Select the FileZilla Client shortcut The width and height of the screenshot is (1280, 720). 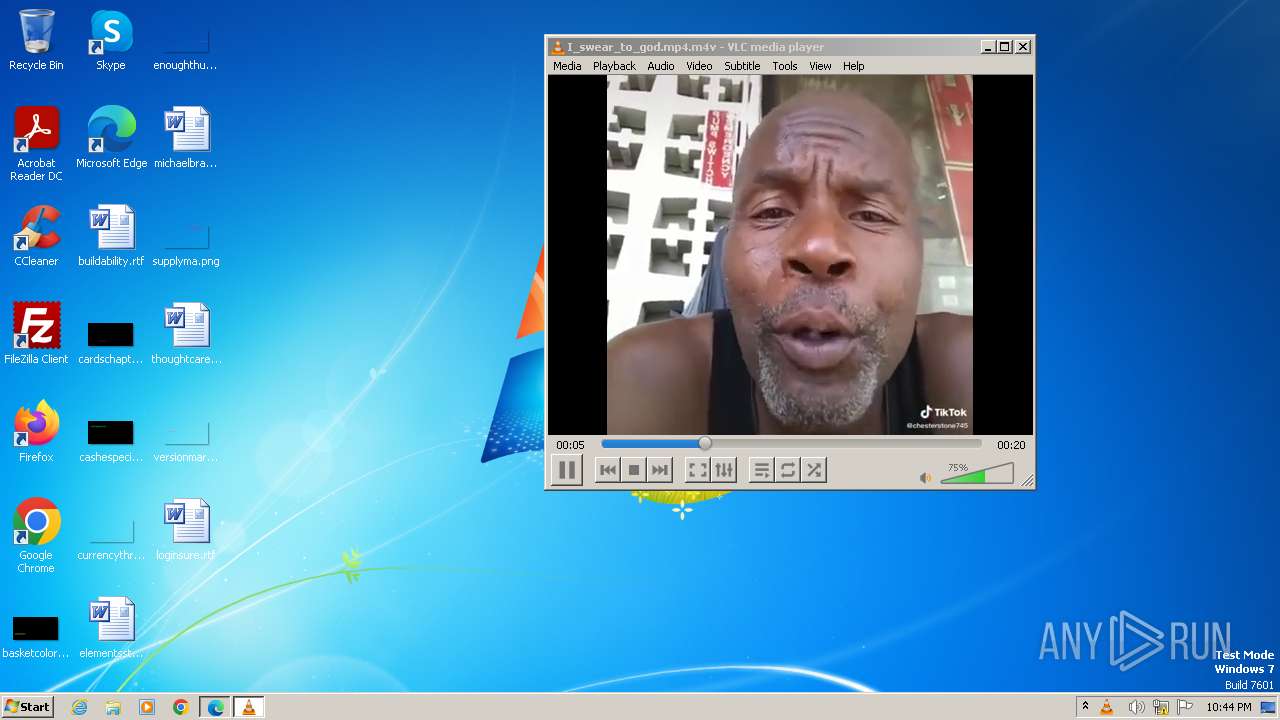click(36, 334)
